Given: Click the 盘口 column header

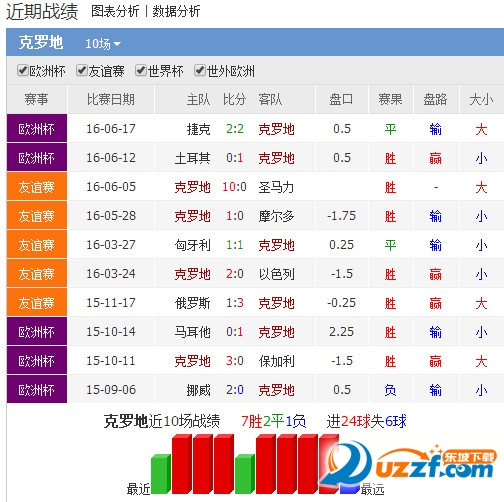Looking at the screenshot, I should (x=341, y=99).
